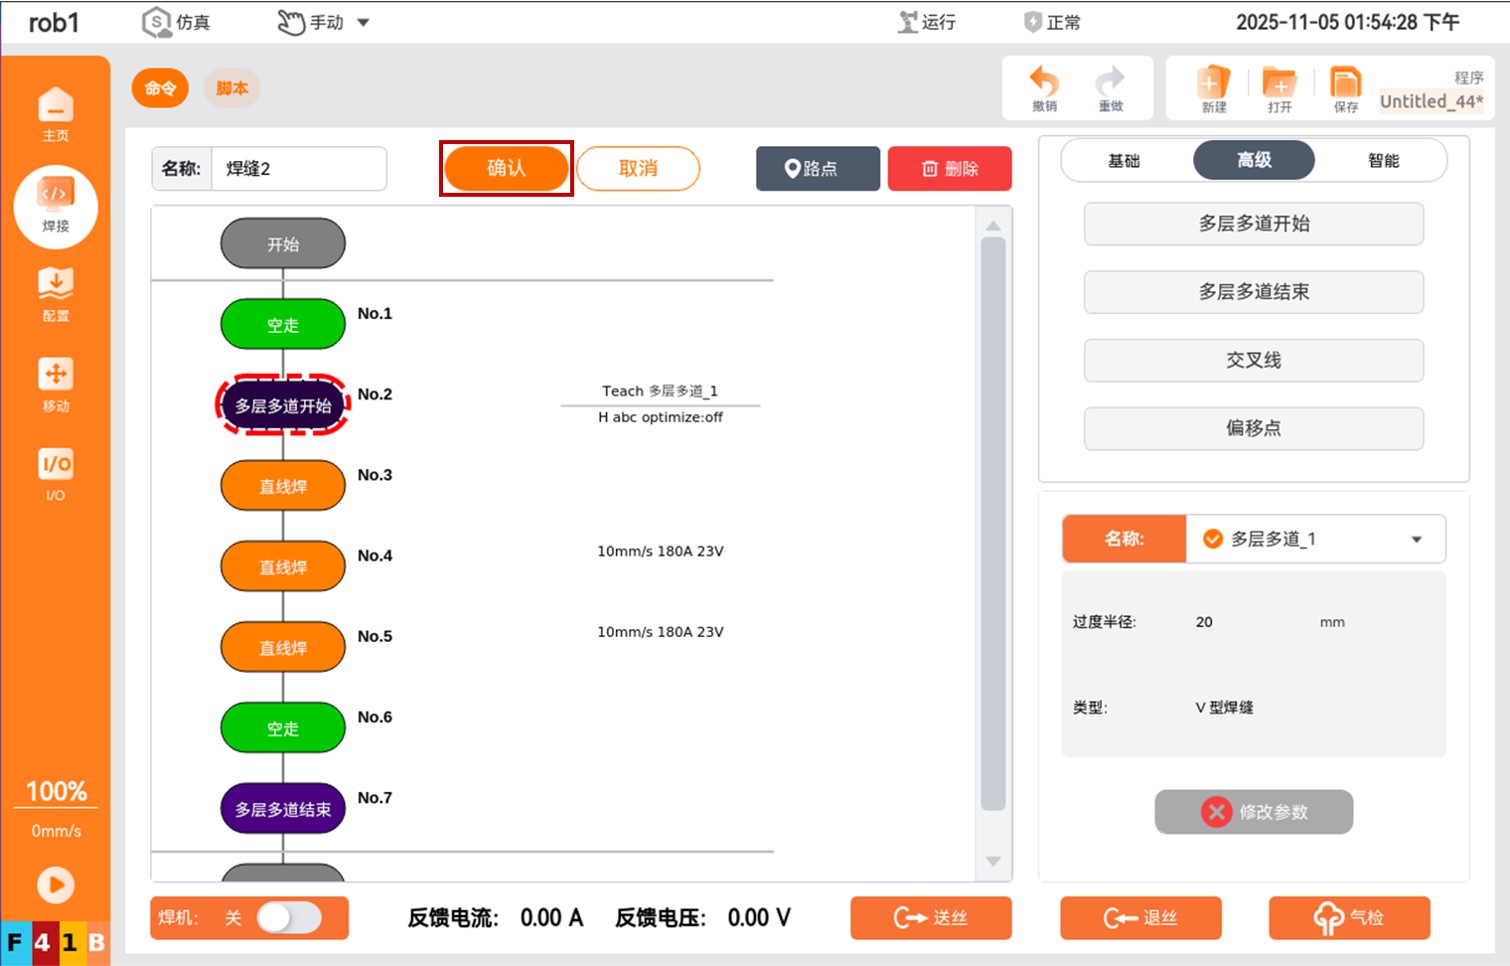Click the 保存 save program icon
Screen dimensions: 1510x966
[x=1345, y=88]
